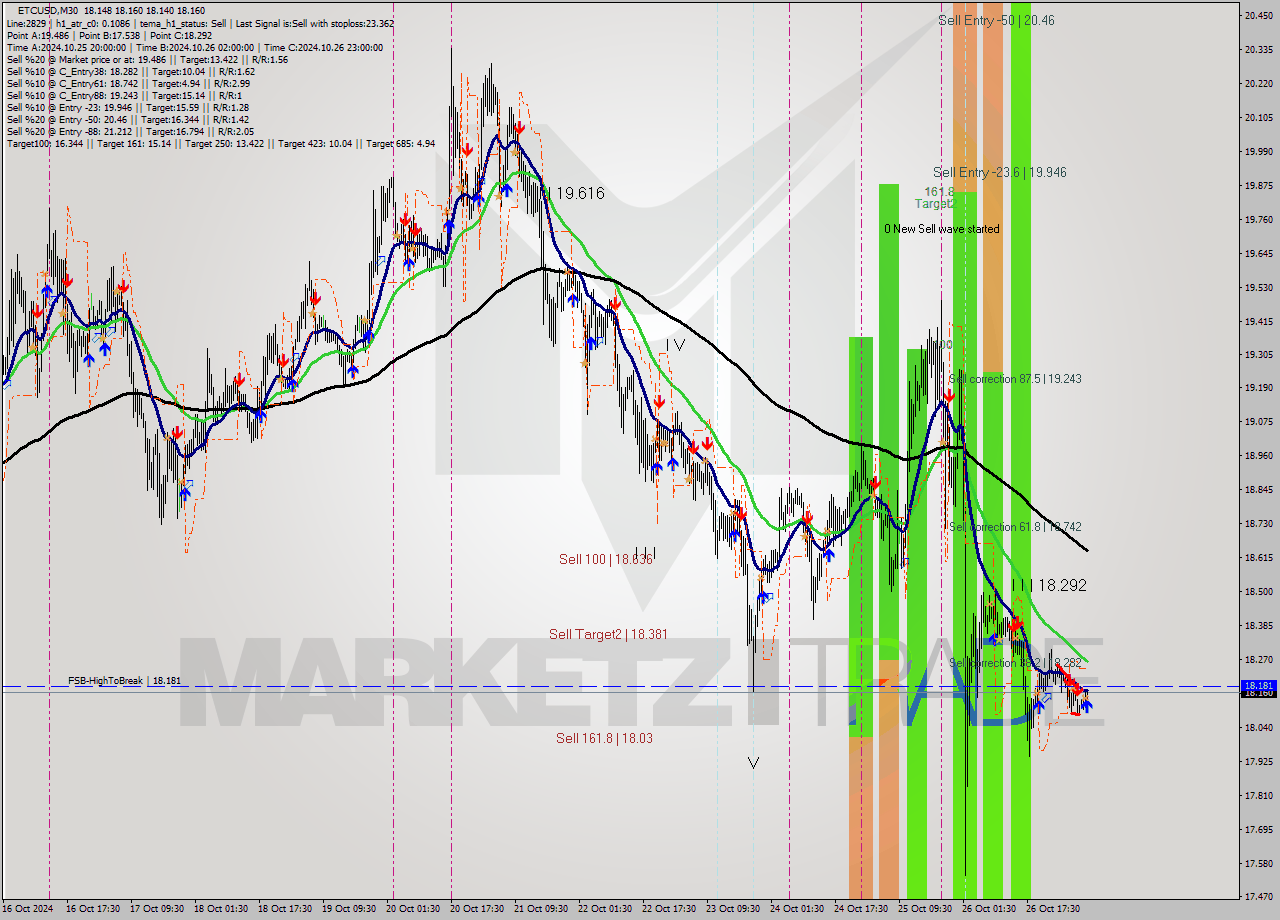Click the 20.105 price axis label
Viewport: 1280px width, 920px height.
pos(1258,117)
